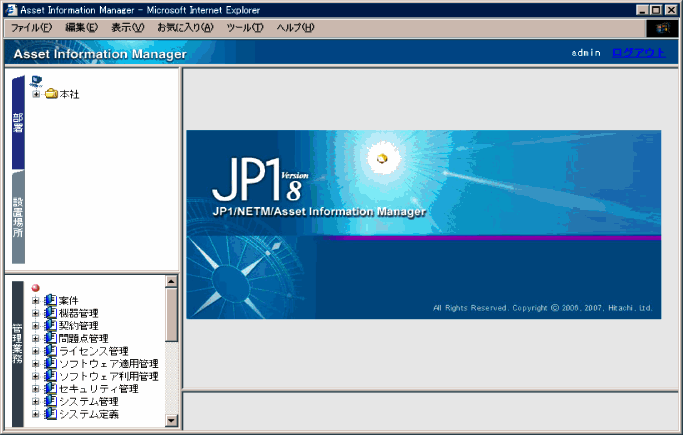The image size is (683, 435).
Task: Select the 機器管理 job category
Action: pos(79,313)
